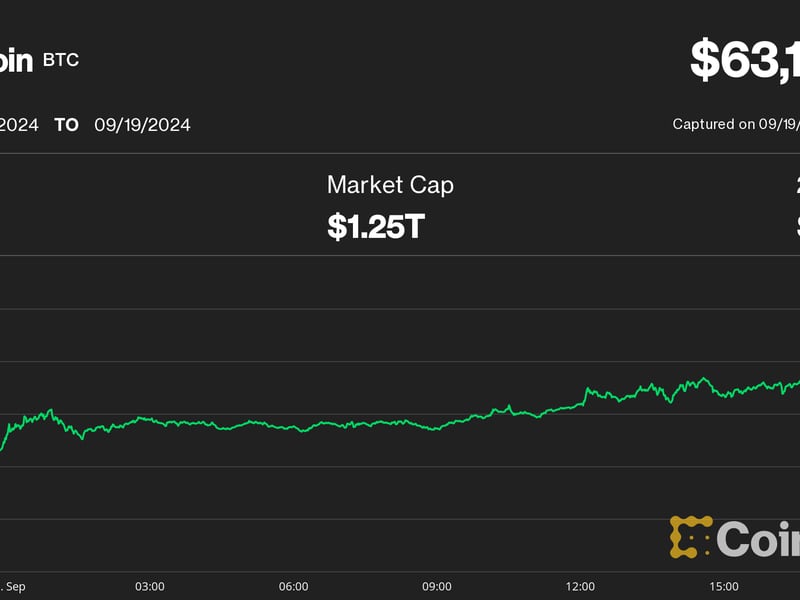Click the Sep date axis label
The width and height of the screenshot is (800, 600).
pyautogui.click(x=14, y=586)
